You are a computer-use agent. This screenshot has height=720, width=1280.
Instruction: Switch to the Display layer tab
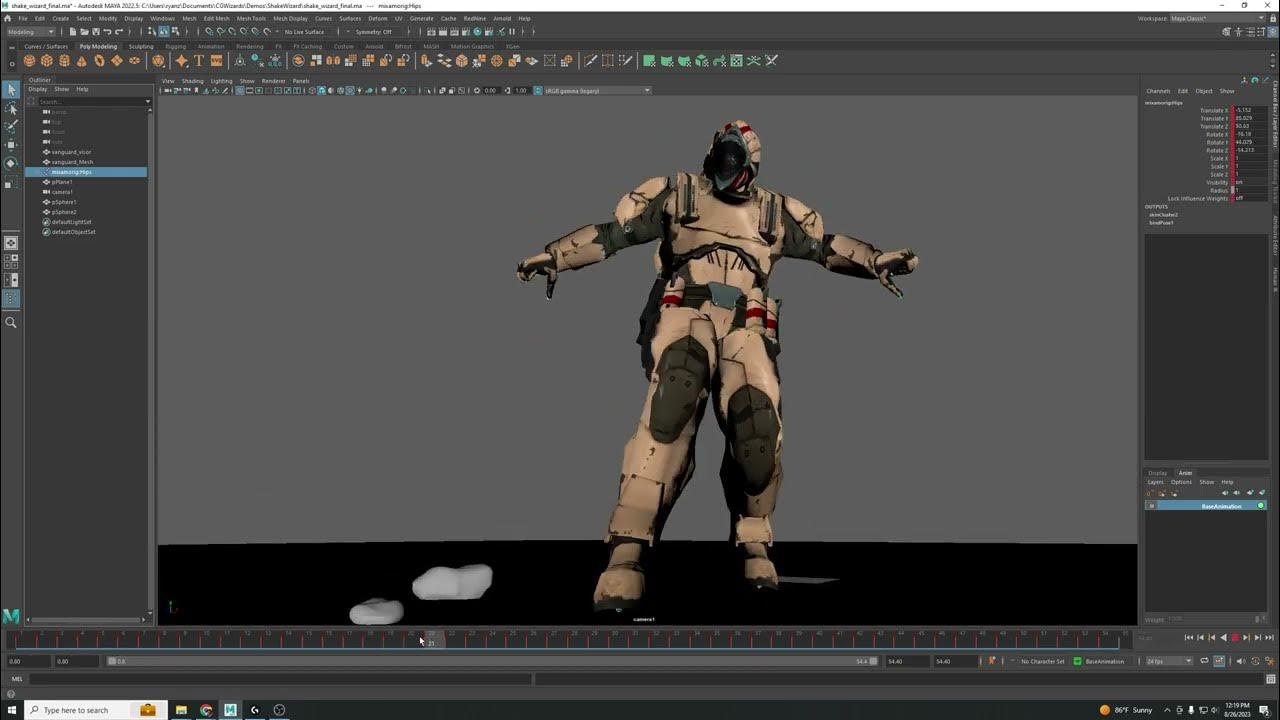pos(1157,473)
